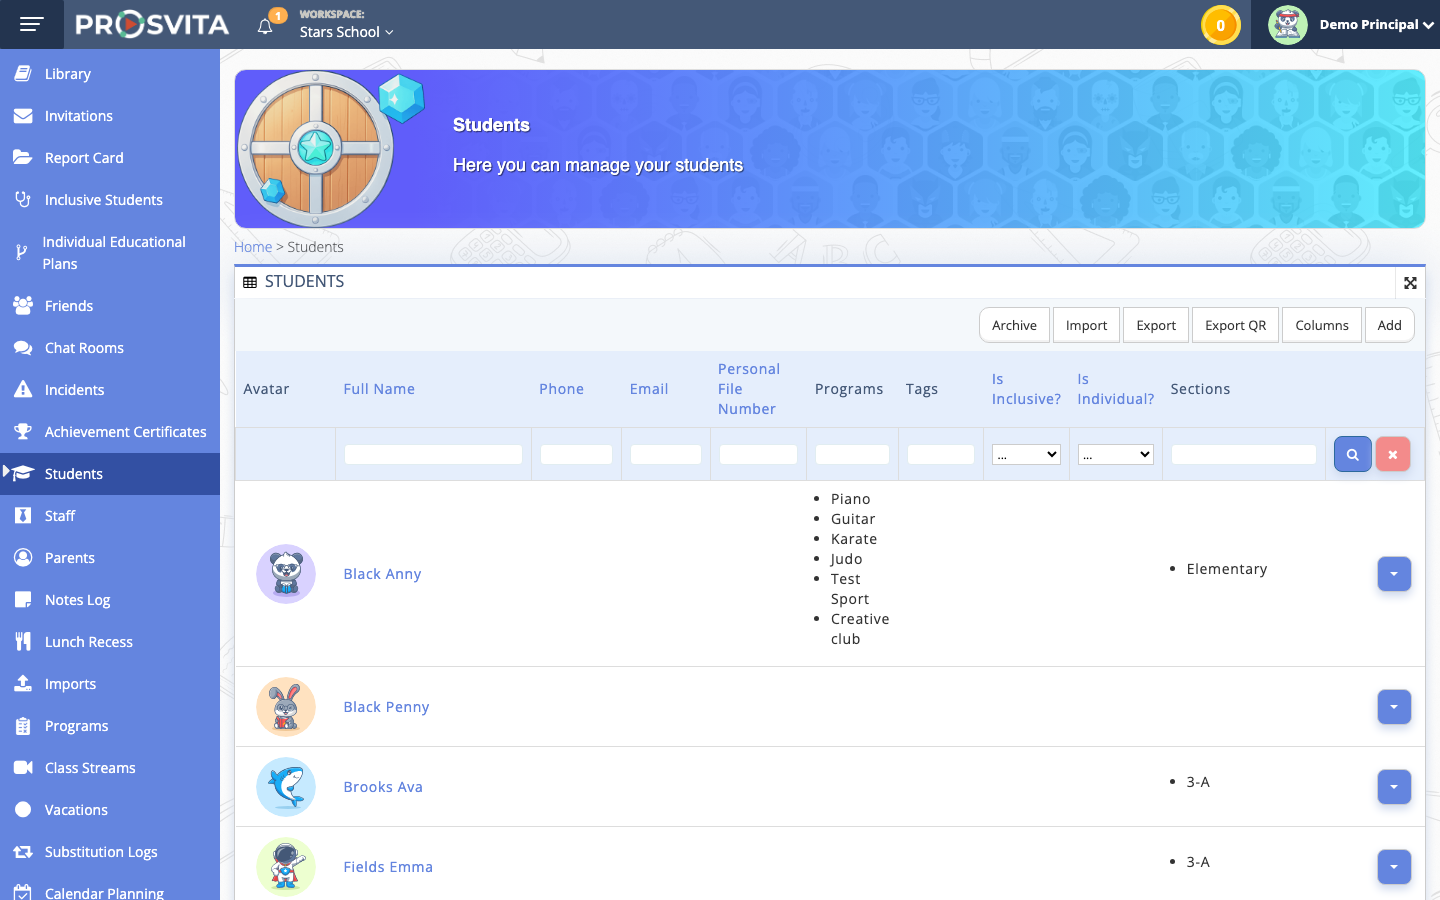
Task: Open Black Anny's student profile link
Action: point(382,574)
